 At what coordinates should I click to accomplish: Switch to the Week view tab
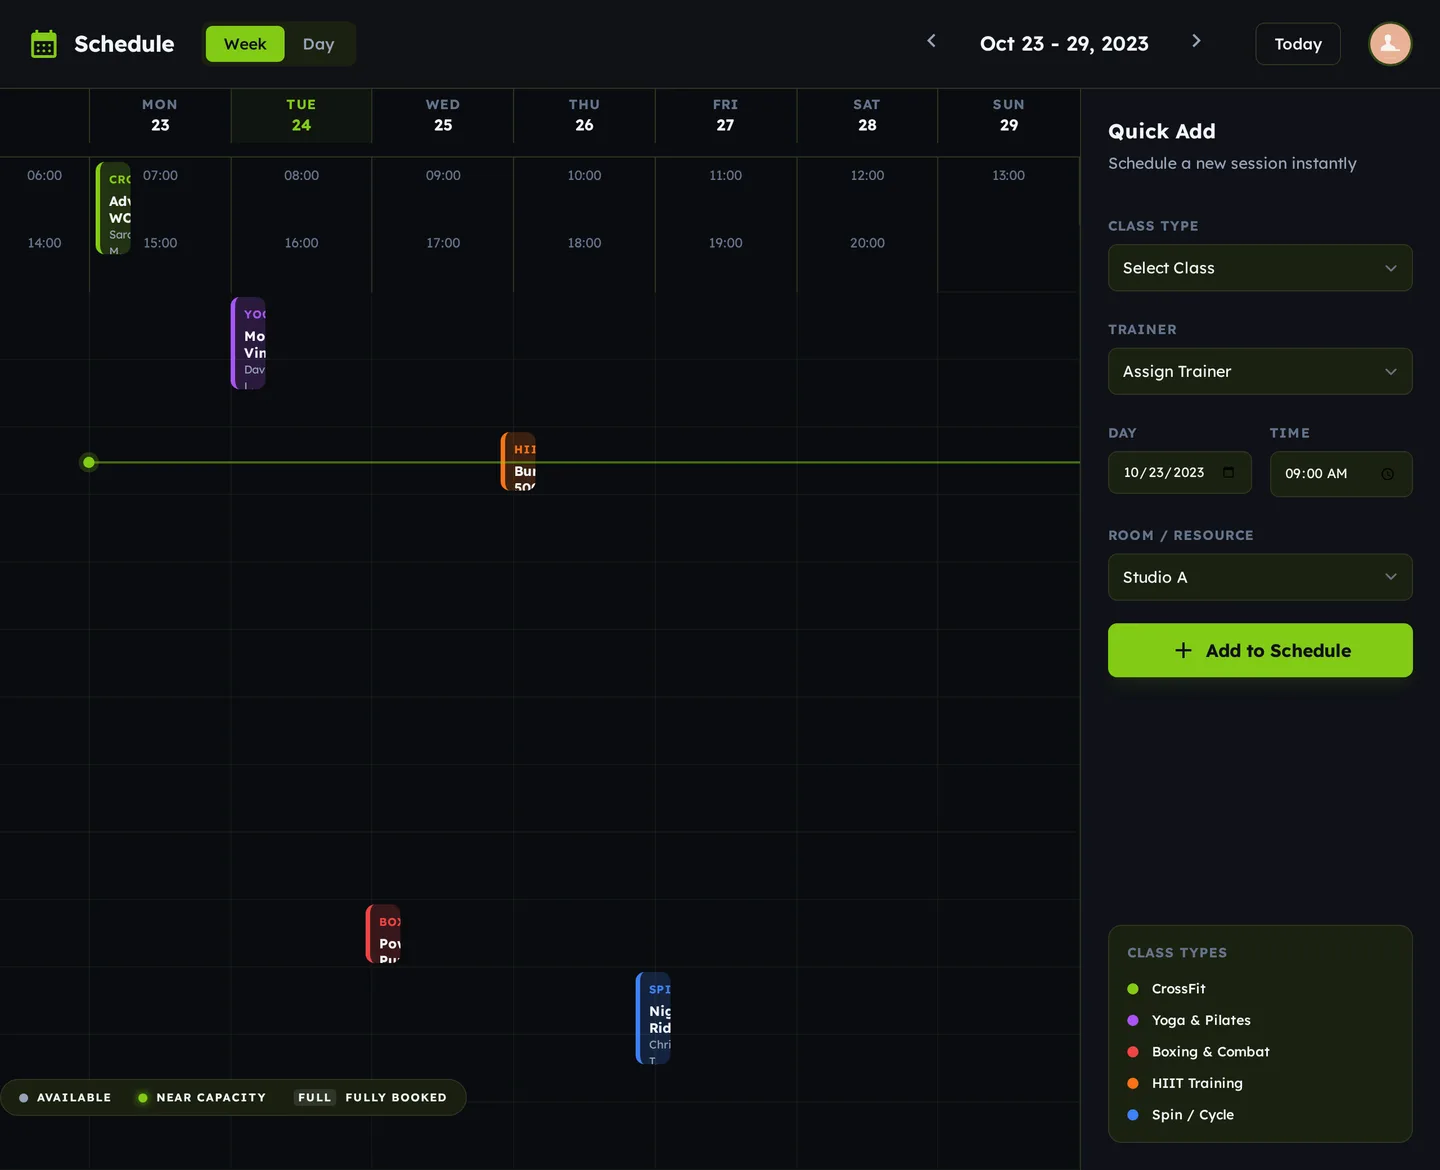tap(244, 43)
